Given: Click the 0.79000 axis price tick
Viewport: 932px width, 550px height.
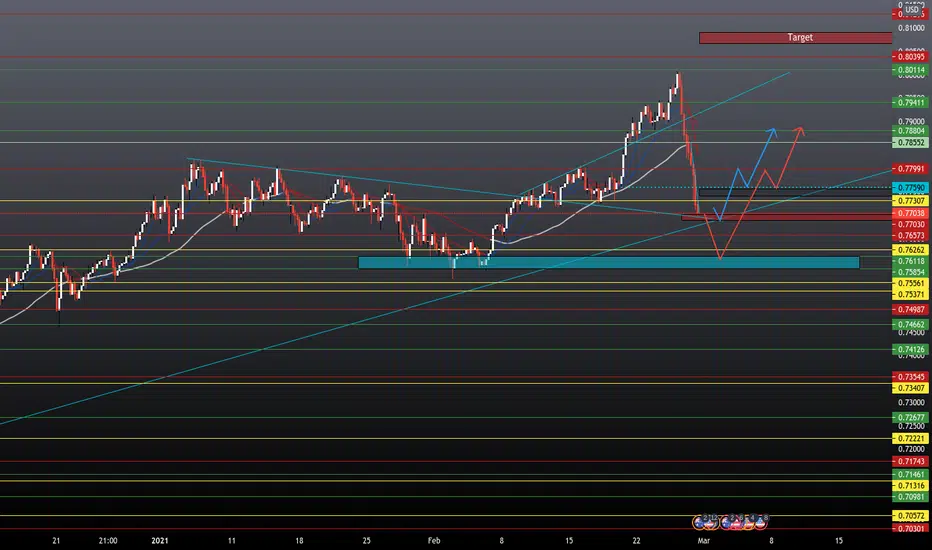Looking at the screenshot, I should pyautogui.click(x=911, y=121).
